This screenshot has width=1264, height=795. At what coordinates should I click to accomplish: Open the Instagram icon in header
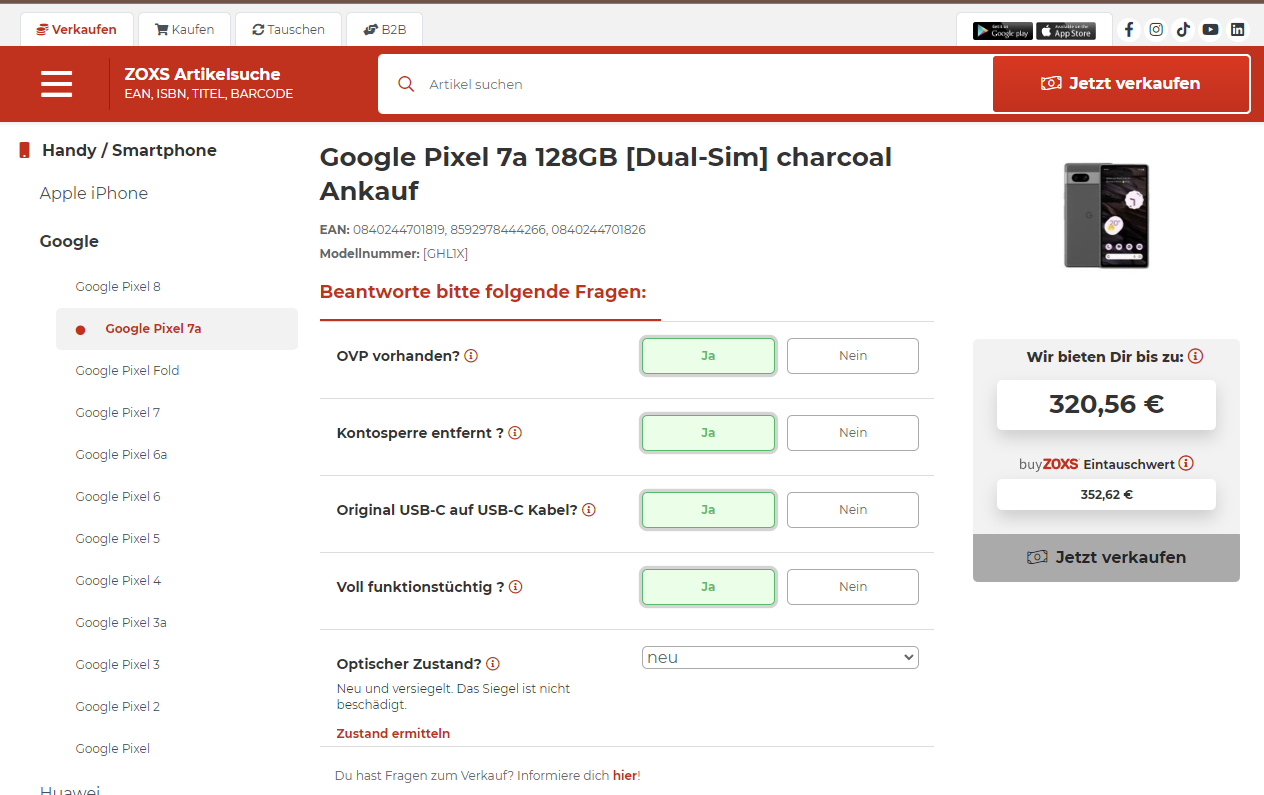(1156, 29)
